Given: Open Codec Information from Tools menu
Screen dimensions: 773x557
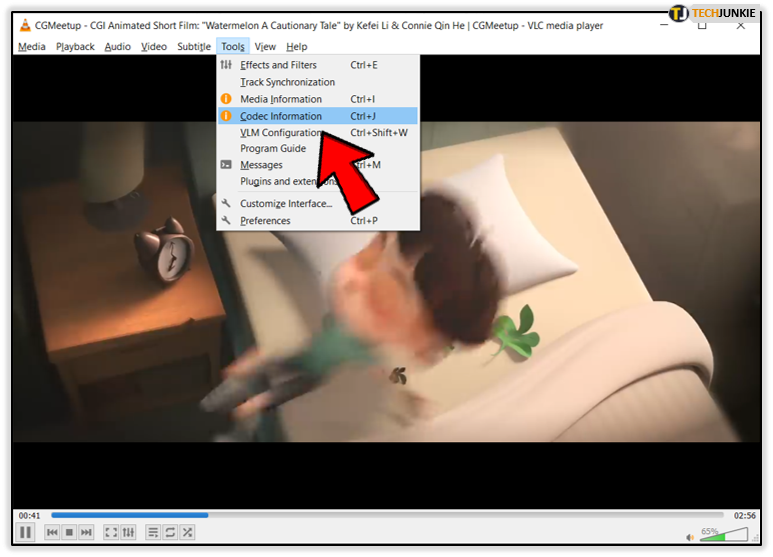Looking at the screenshot, I should tap(318, 116).
